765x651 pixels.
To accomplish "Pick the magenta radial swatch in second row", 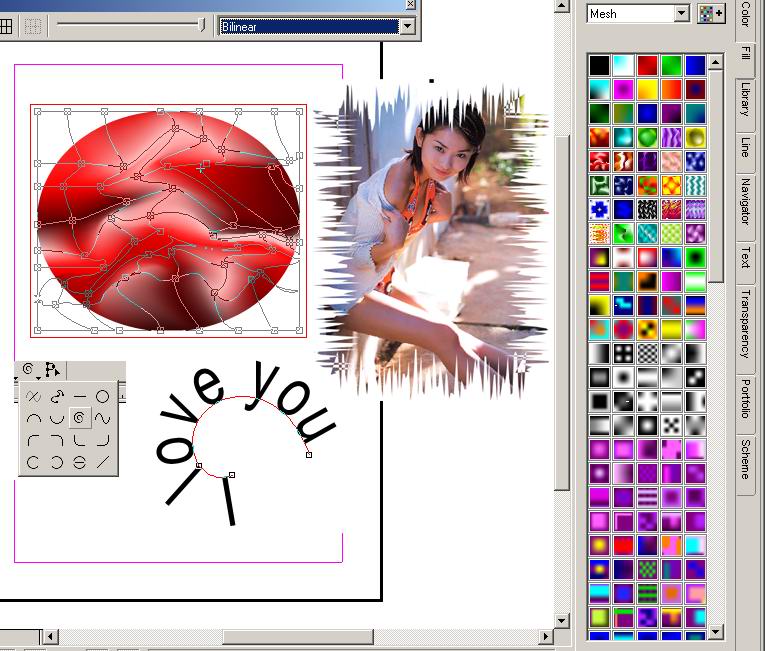I will pyautogui.click(x=623, y=89).
